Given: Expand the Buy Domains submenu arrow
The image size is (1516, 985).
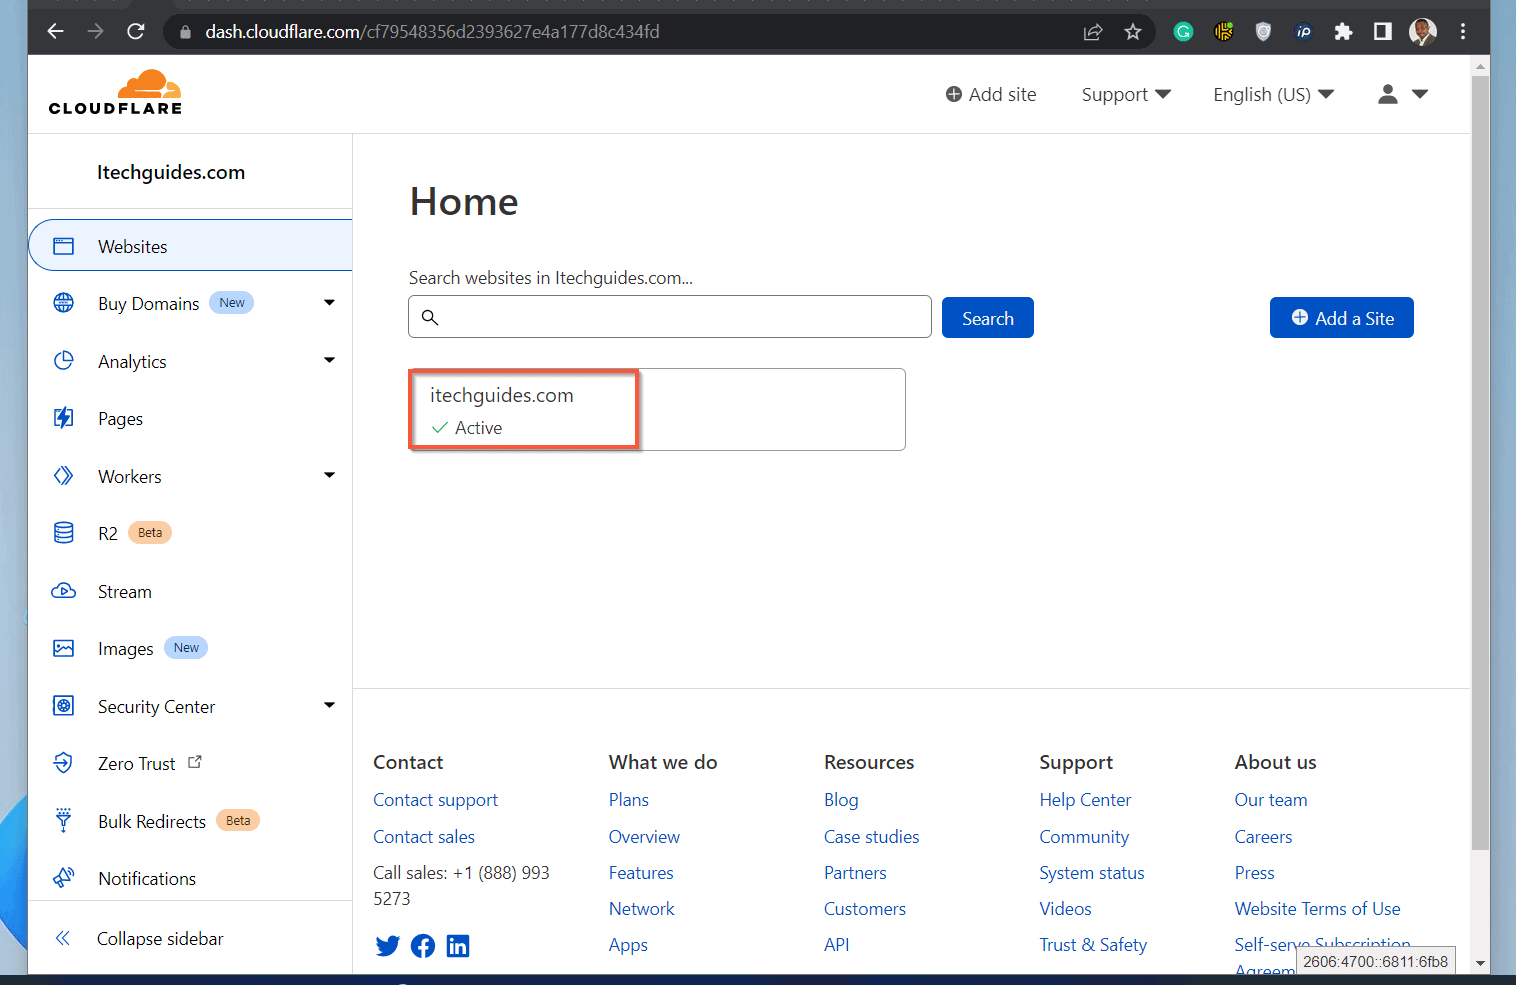Looking at the screenshot, I should coord(329,302).
